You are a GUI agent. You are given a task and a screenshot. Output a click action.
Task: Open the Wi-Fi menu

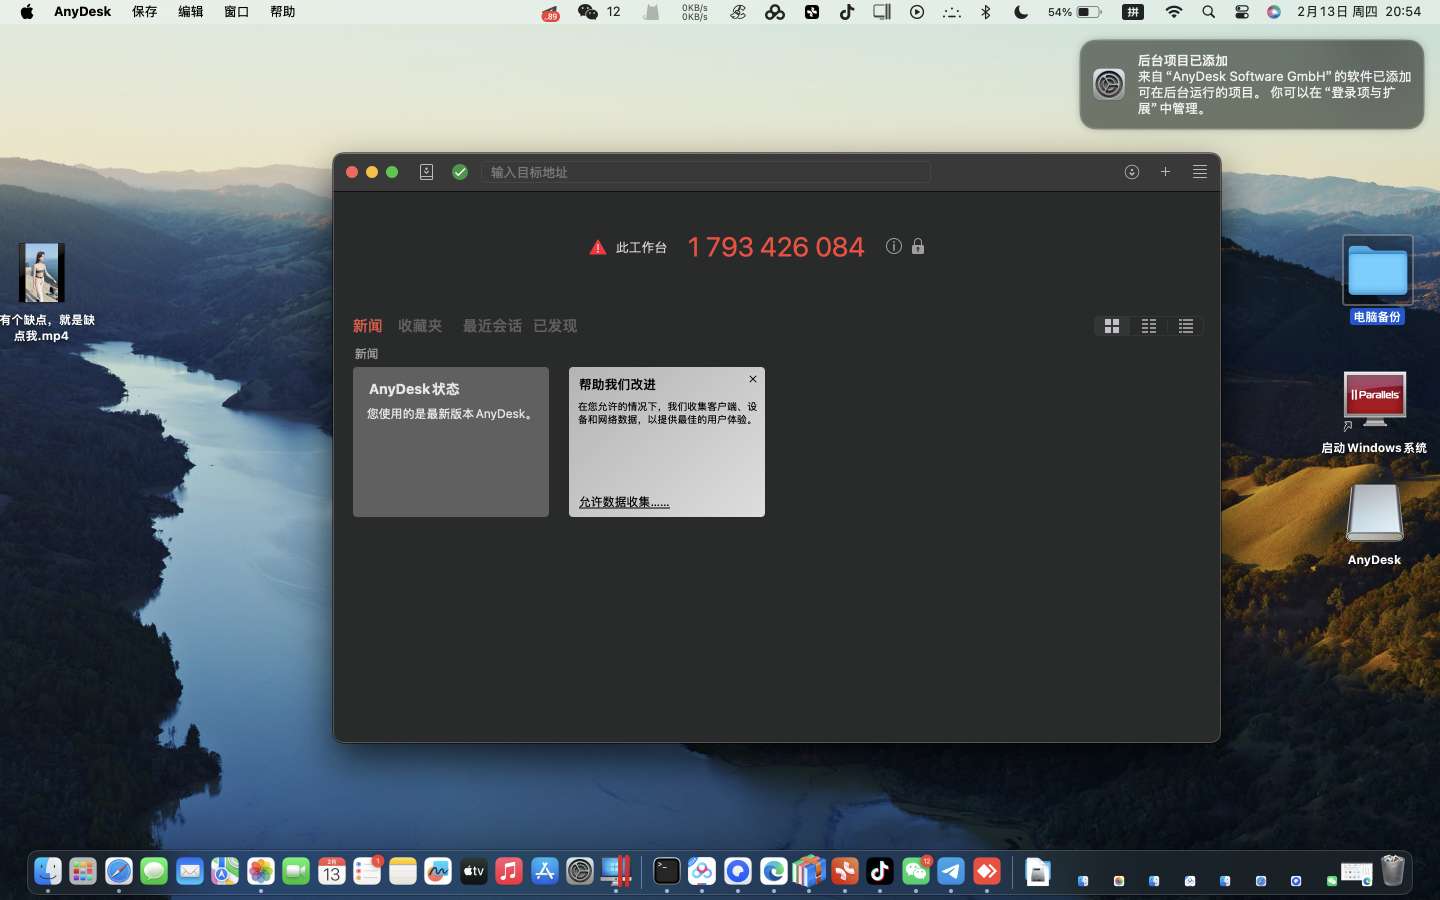tap(1174, 12)
